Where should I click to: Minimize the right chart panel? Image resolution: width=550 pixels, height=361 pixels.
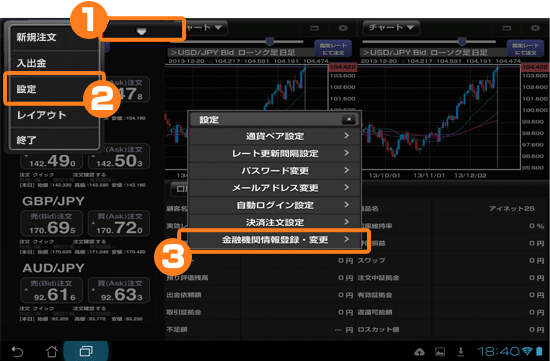(507, 28)
